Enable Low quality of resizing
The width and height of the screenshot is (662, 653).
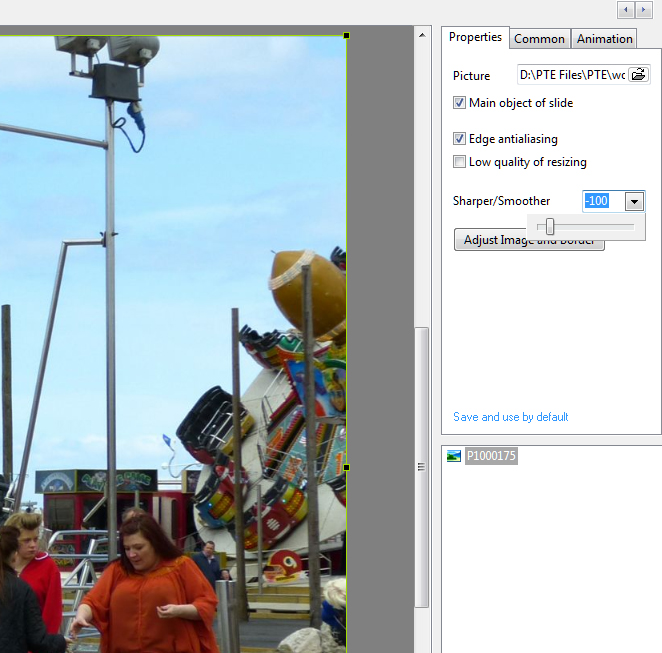pos(460,162)
